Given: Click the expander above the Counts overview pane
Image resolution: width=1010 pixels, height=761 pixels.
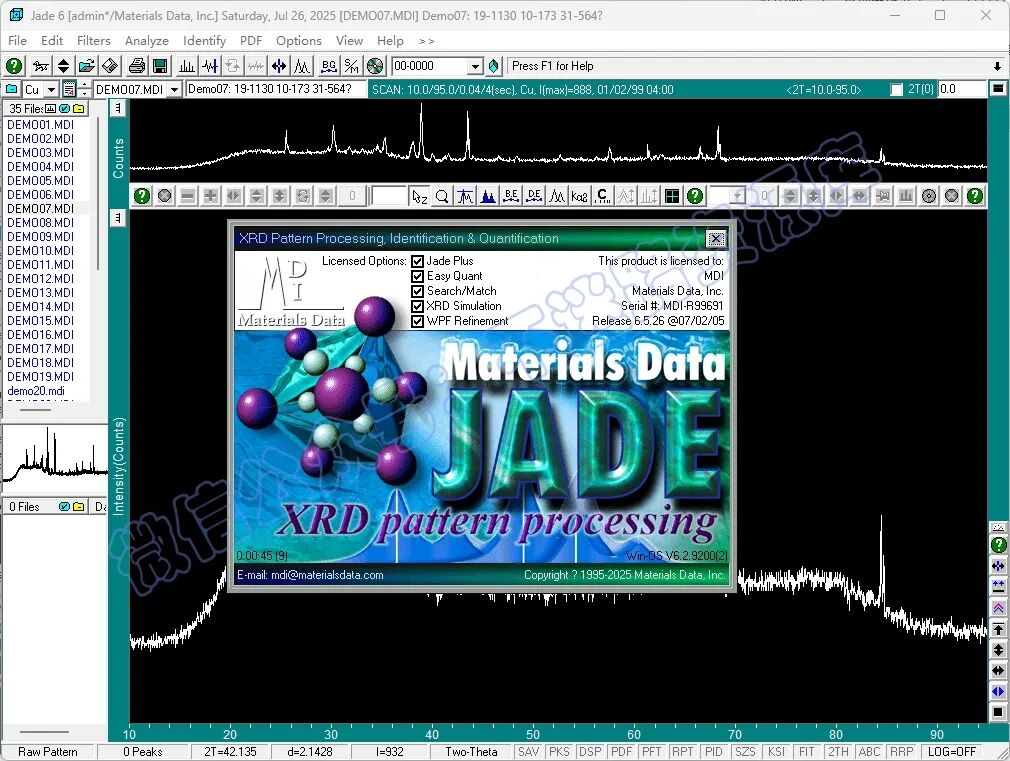Looking at the screenshot, I should tap(118, 108).
